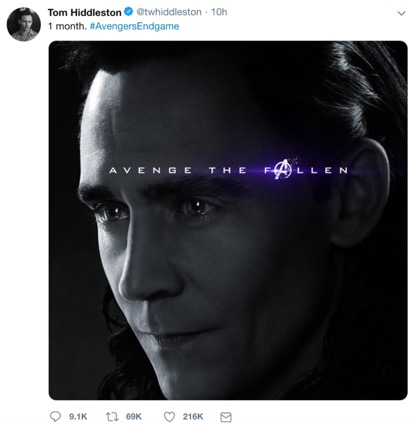Click the '1 month.' tweet text

67,26
